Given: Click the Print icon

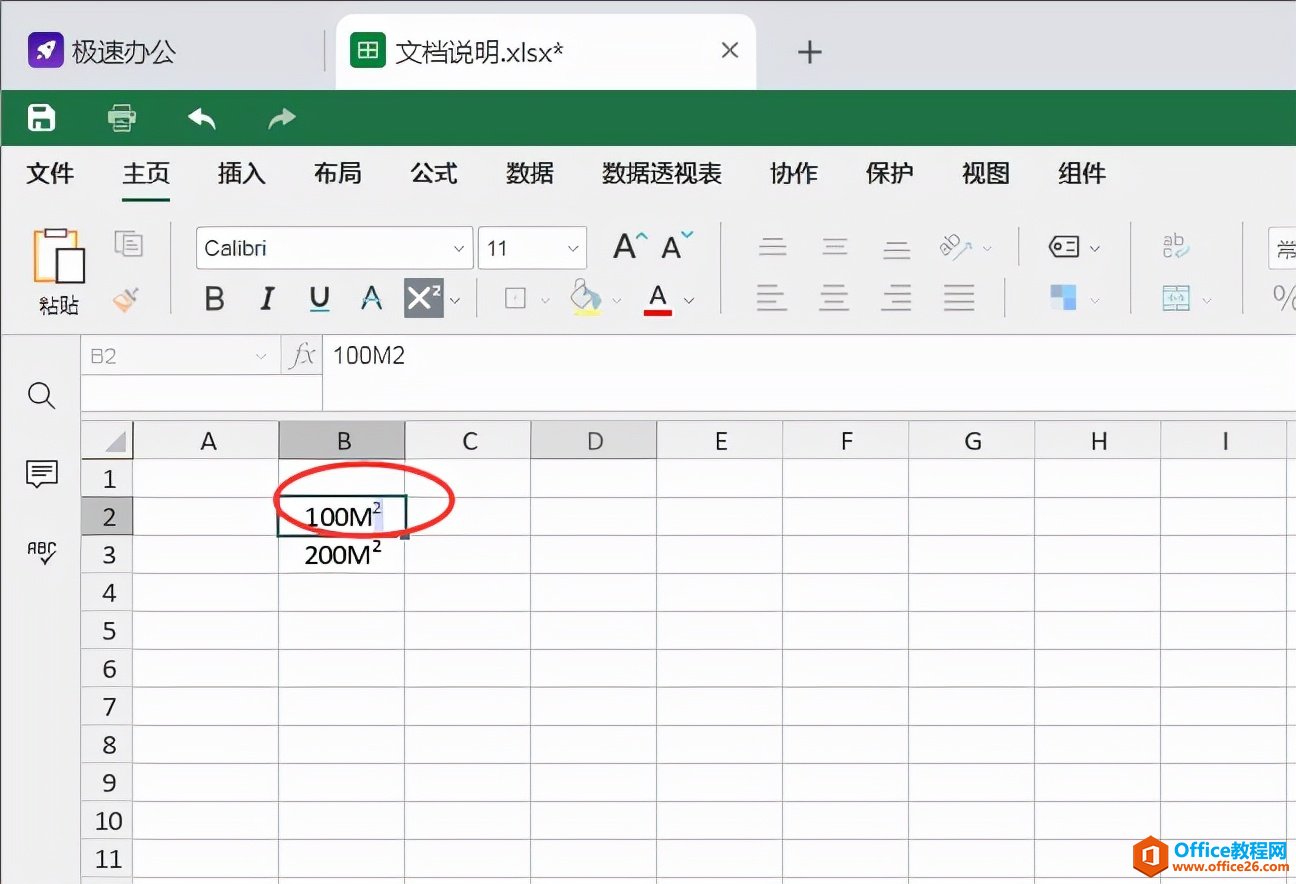Looking at the screenshot, I should (x=121, y=117).
